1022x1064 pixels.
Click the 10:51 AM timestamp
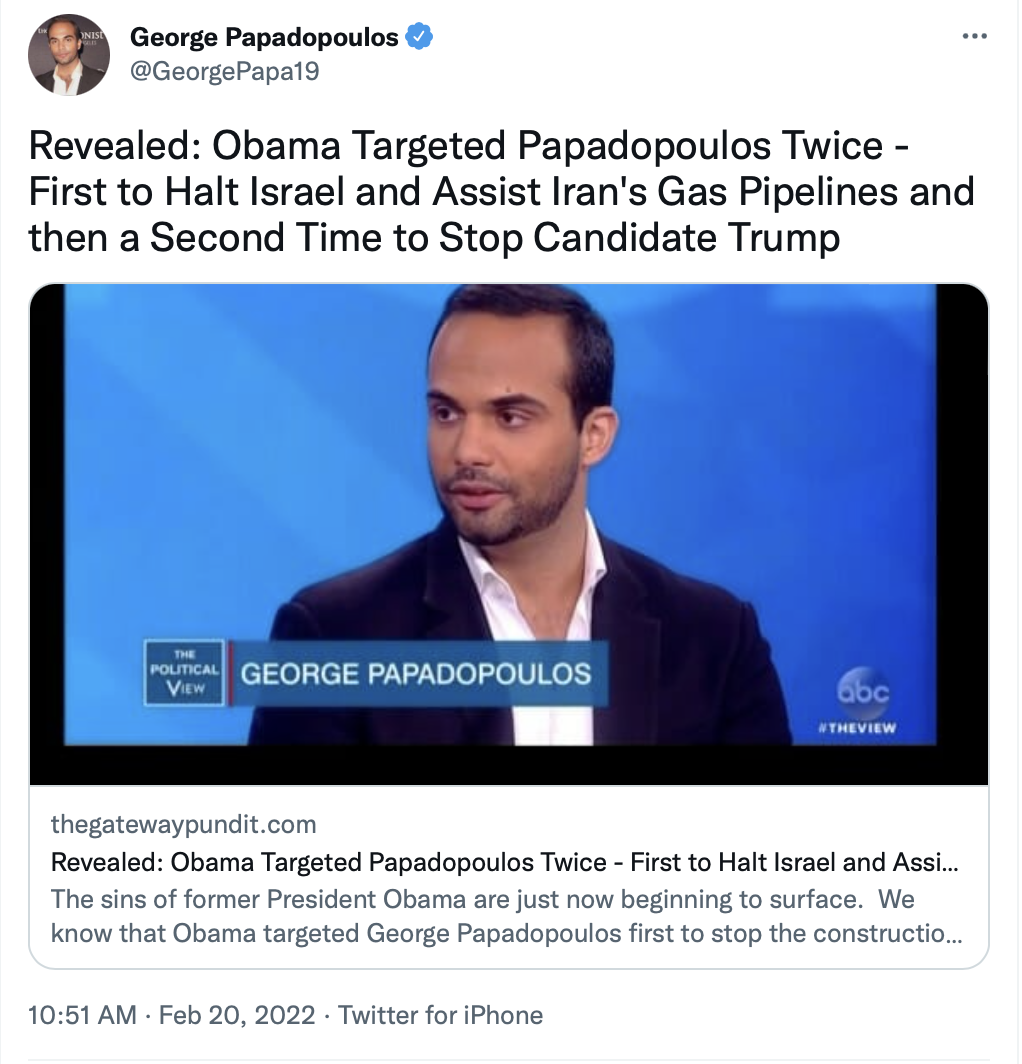point(82,1015)
